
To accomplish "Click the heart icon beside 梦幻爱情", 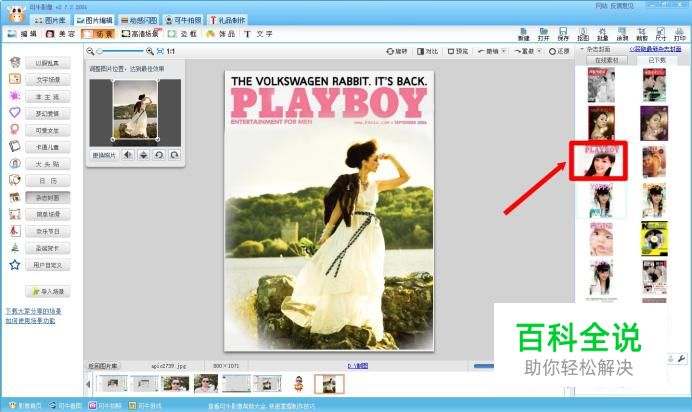I will coord(15,112).
